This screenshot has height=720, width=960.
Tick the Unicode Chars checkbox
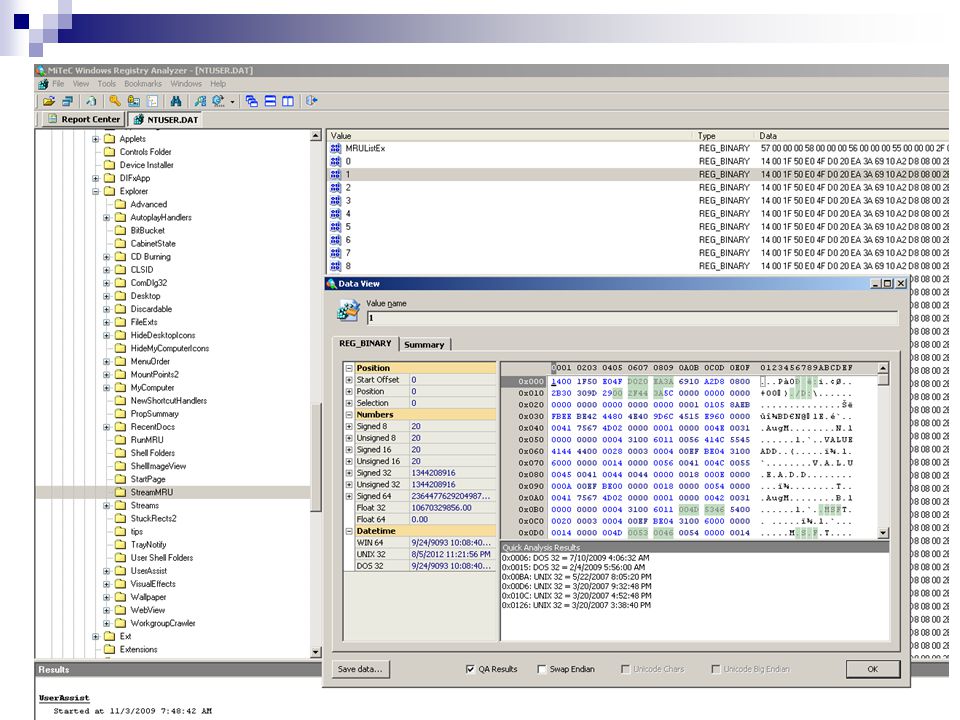click(x=625, y=669)
